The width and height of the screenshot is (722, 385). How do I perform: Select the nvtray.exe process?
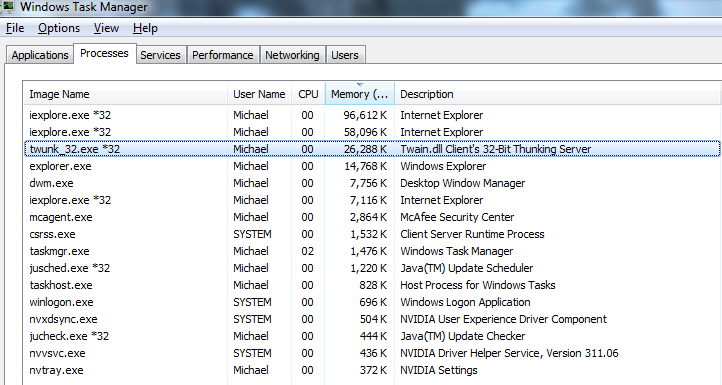pos(372,370)
